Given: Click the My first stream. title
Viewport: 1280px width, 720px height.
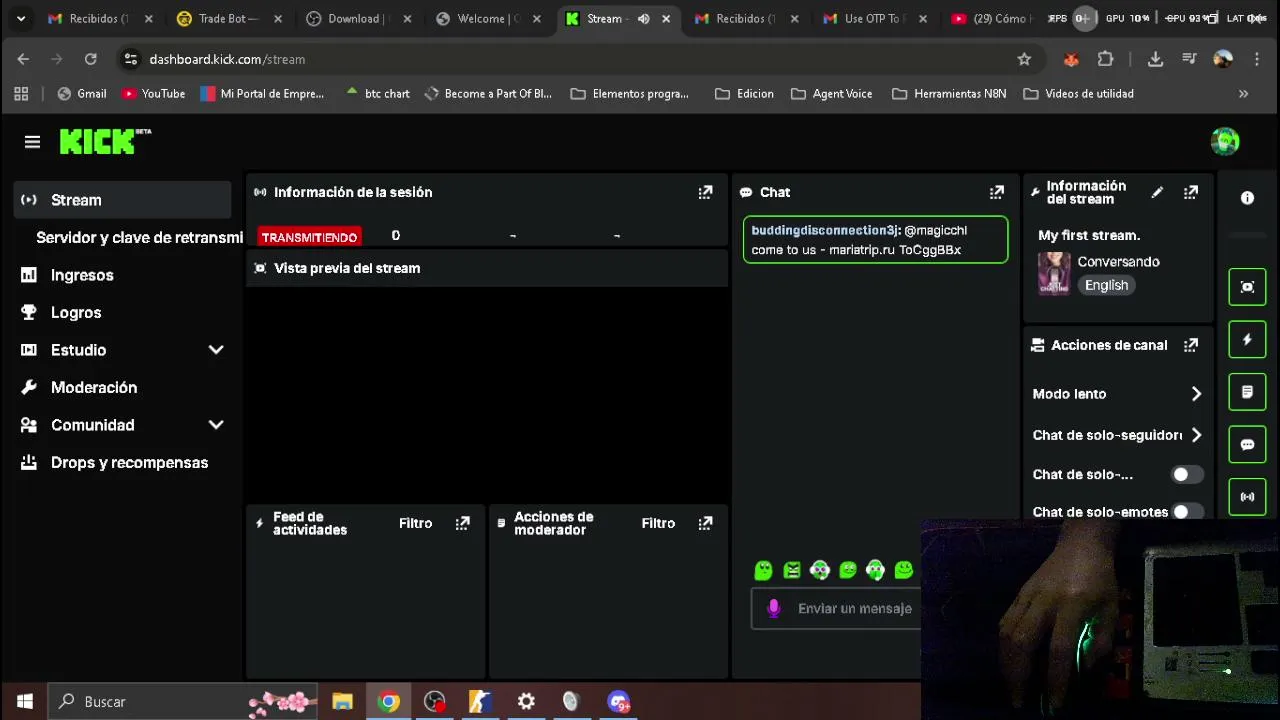Looking at the screenshot, I should (x=1089, y=235).
